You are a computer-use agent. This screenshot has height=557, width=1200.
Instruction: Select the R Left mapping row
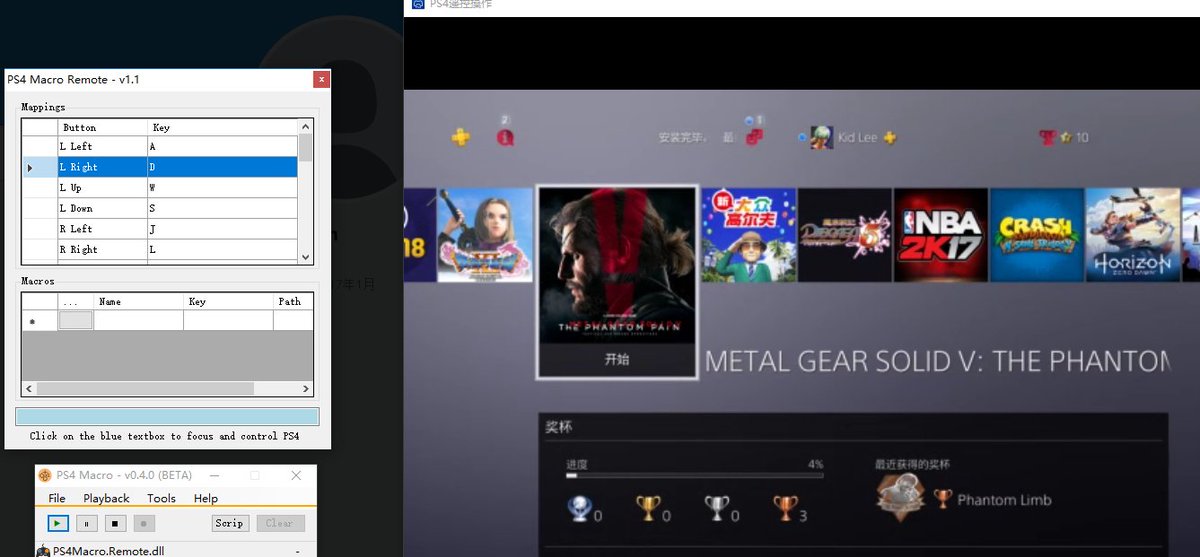(x=160, y=228)
